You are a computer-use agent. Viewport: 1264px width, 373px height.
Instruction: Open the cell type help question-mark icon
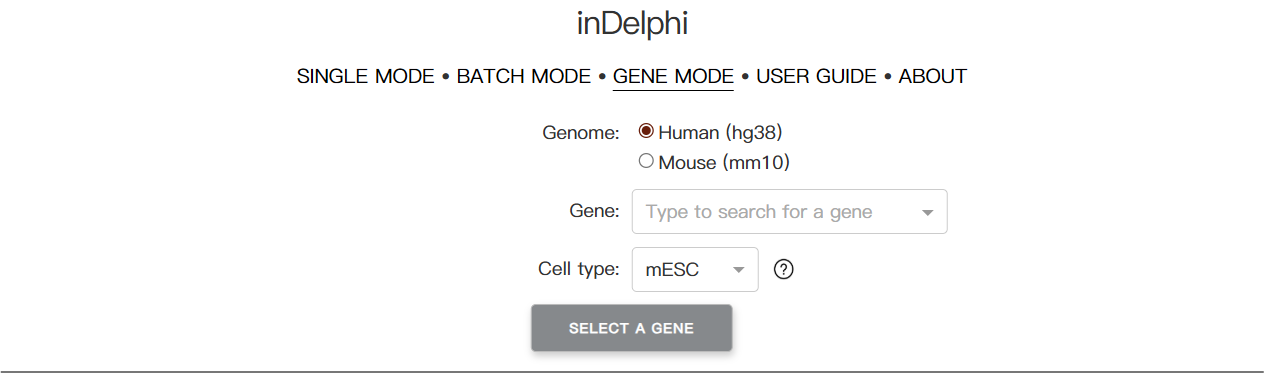[x=784, y=270]
